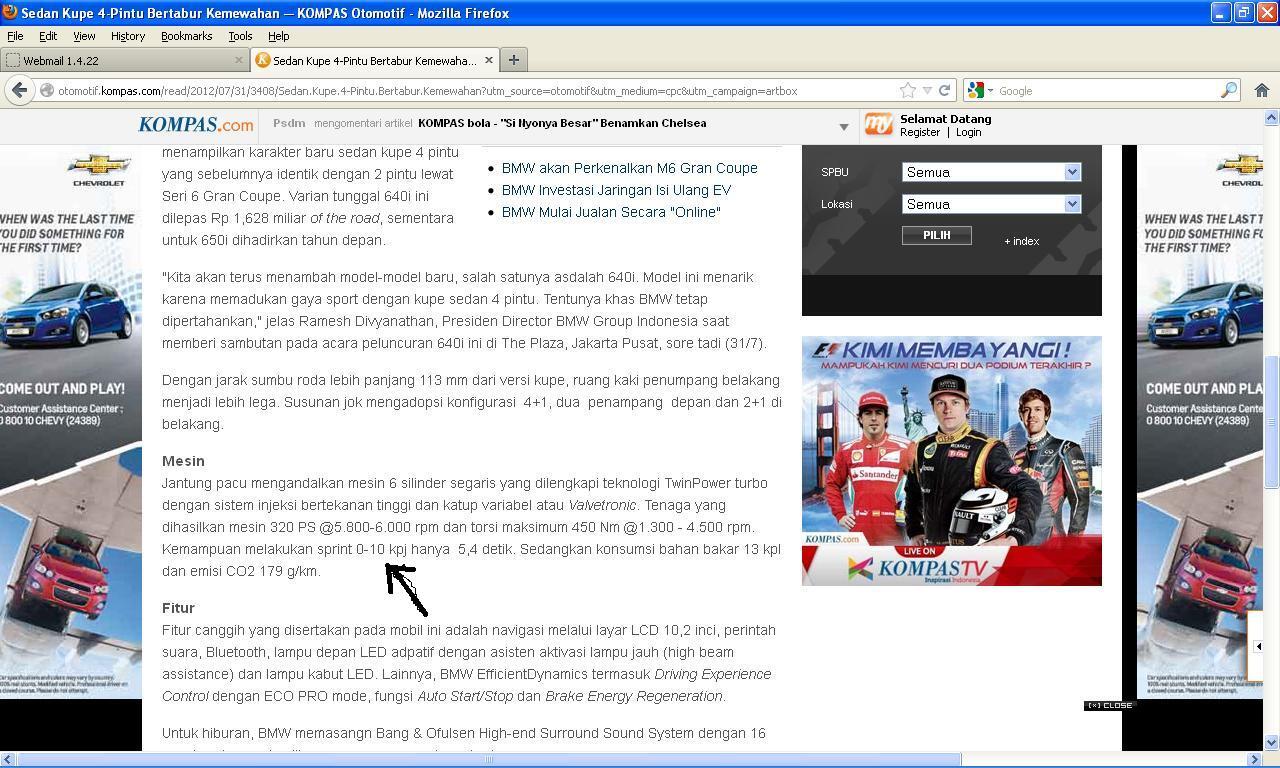Open 'BMW Mulai Jualan Secara Online' link

coord(611,212)
